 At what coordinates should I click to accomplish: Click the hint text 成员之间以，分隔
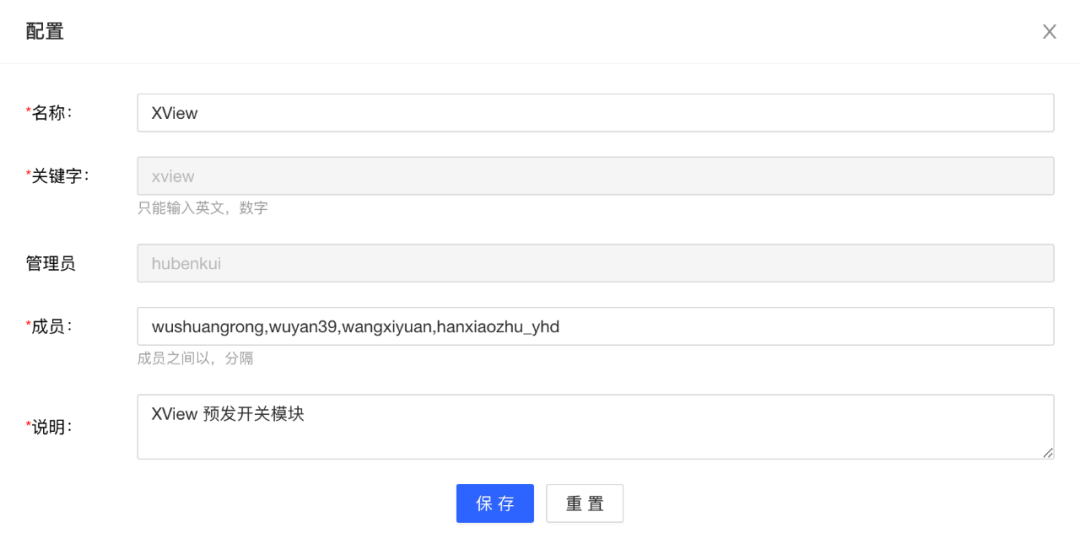(x=196, y=358)
